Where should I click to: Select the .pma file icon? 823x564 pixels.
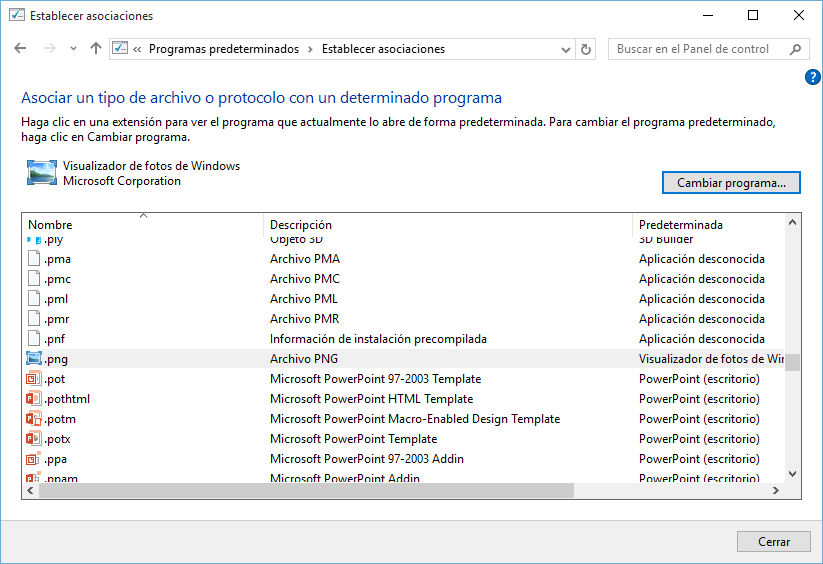[x=34, y=259]
